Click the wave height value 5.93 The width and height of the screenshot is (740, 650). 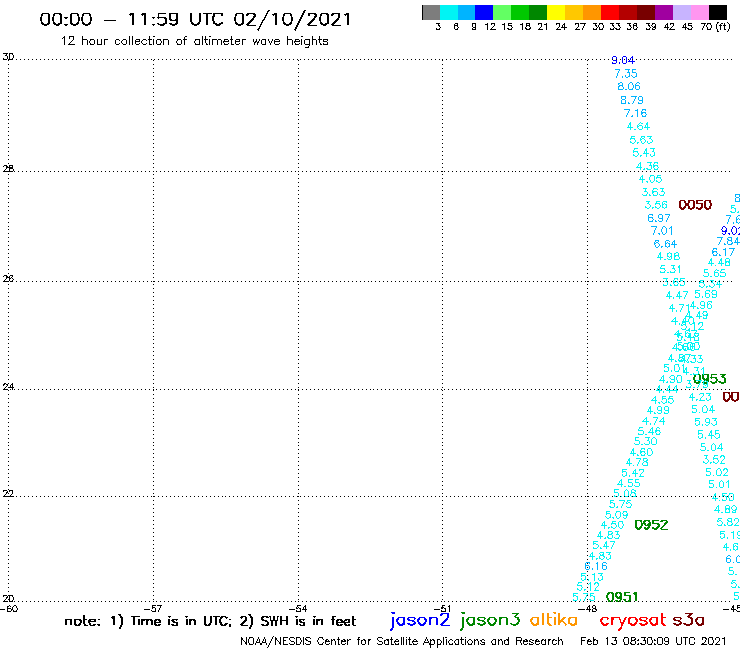click(x=706, y=422)
